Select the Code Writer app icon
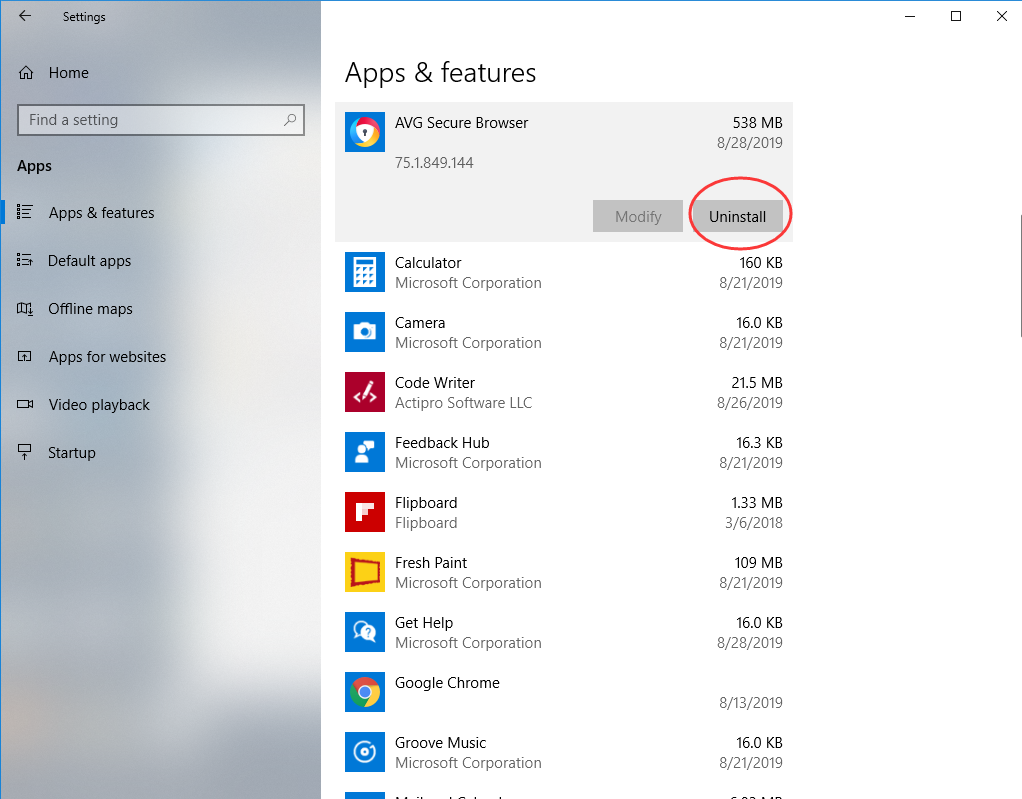The height and width of the screenshot is (799, 1022). coord(365,392)
